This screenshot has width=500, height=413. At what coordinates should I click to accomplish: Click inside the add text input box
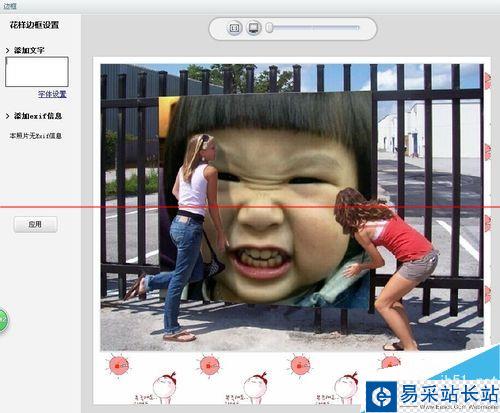(x=37, y=72)
